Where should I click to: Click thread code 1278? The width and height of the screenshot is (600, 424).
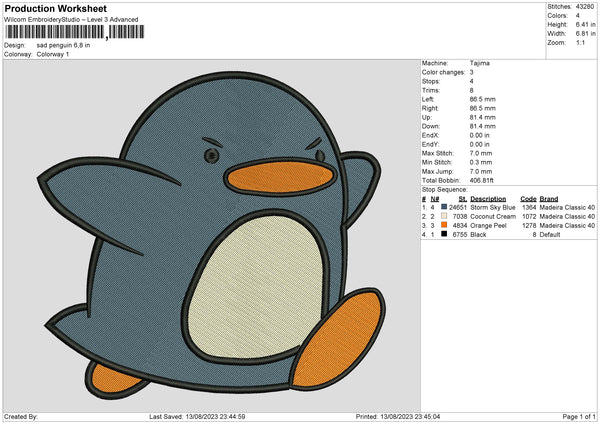click(529, 225)
